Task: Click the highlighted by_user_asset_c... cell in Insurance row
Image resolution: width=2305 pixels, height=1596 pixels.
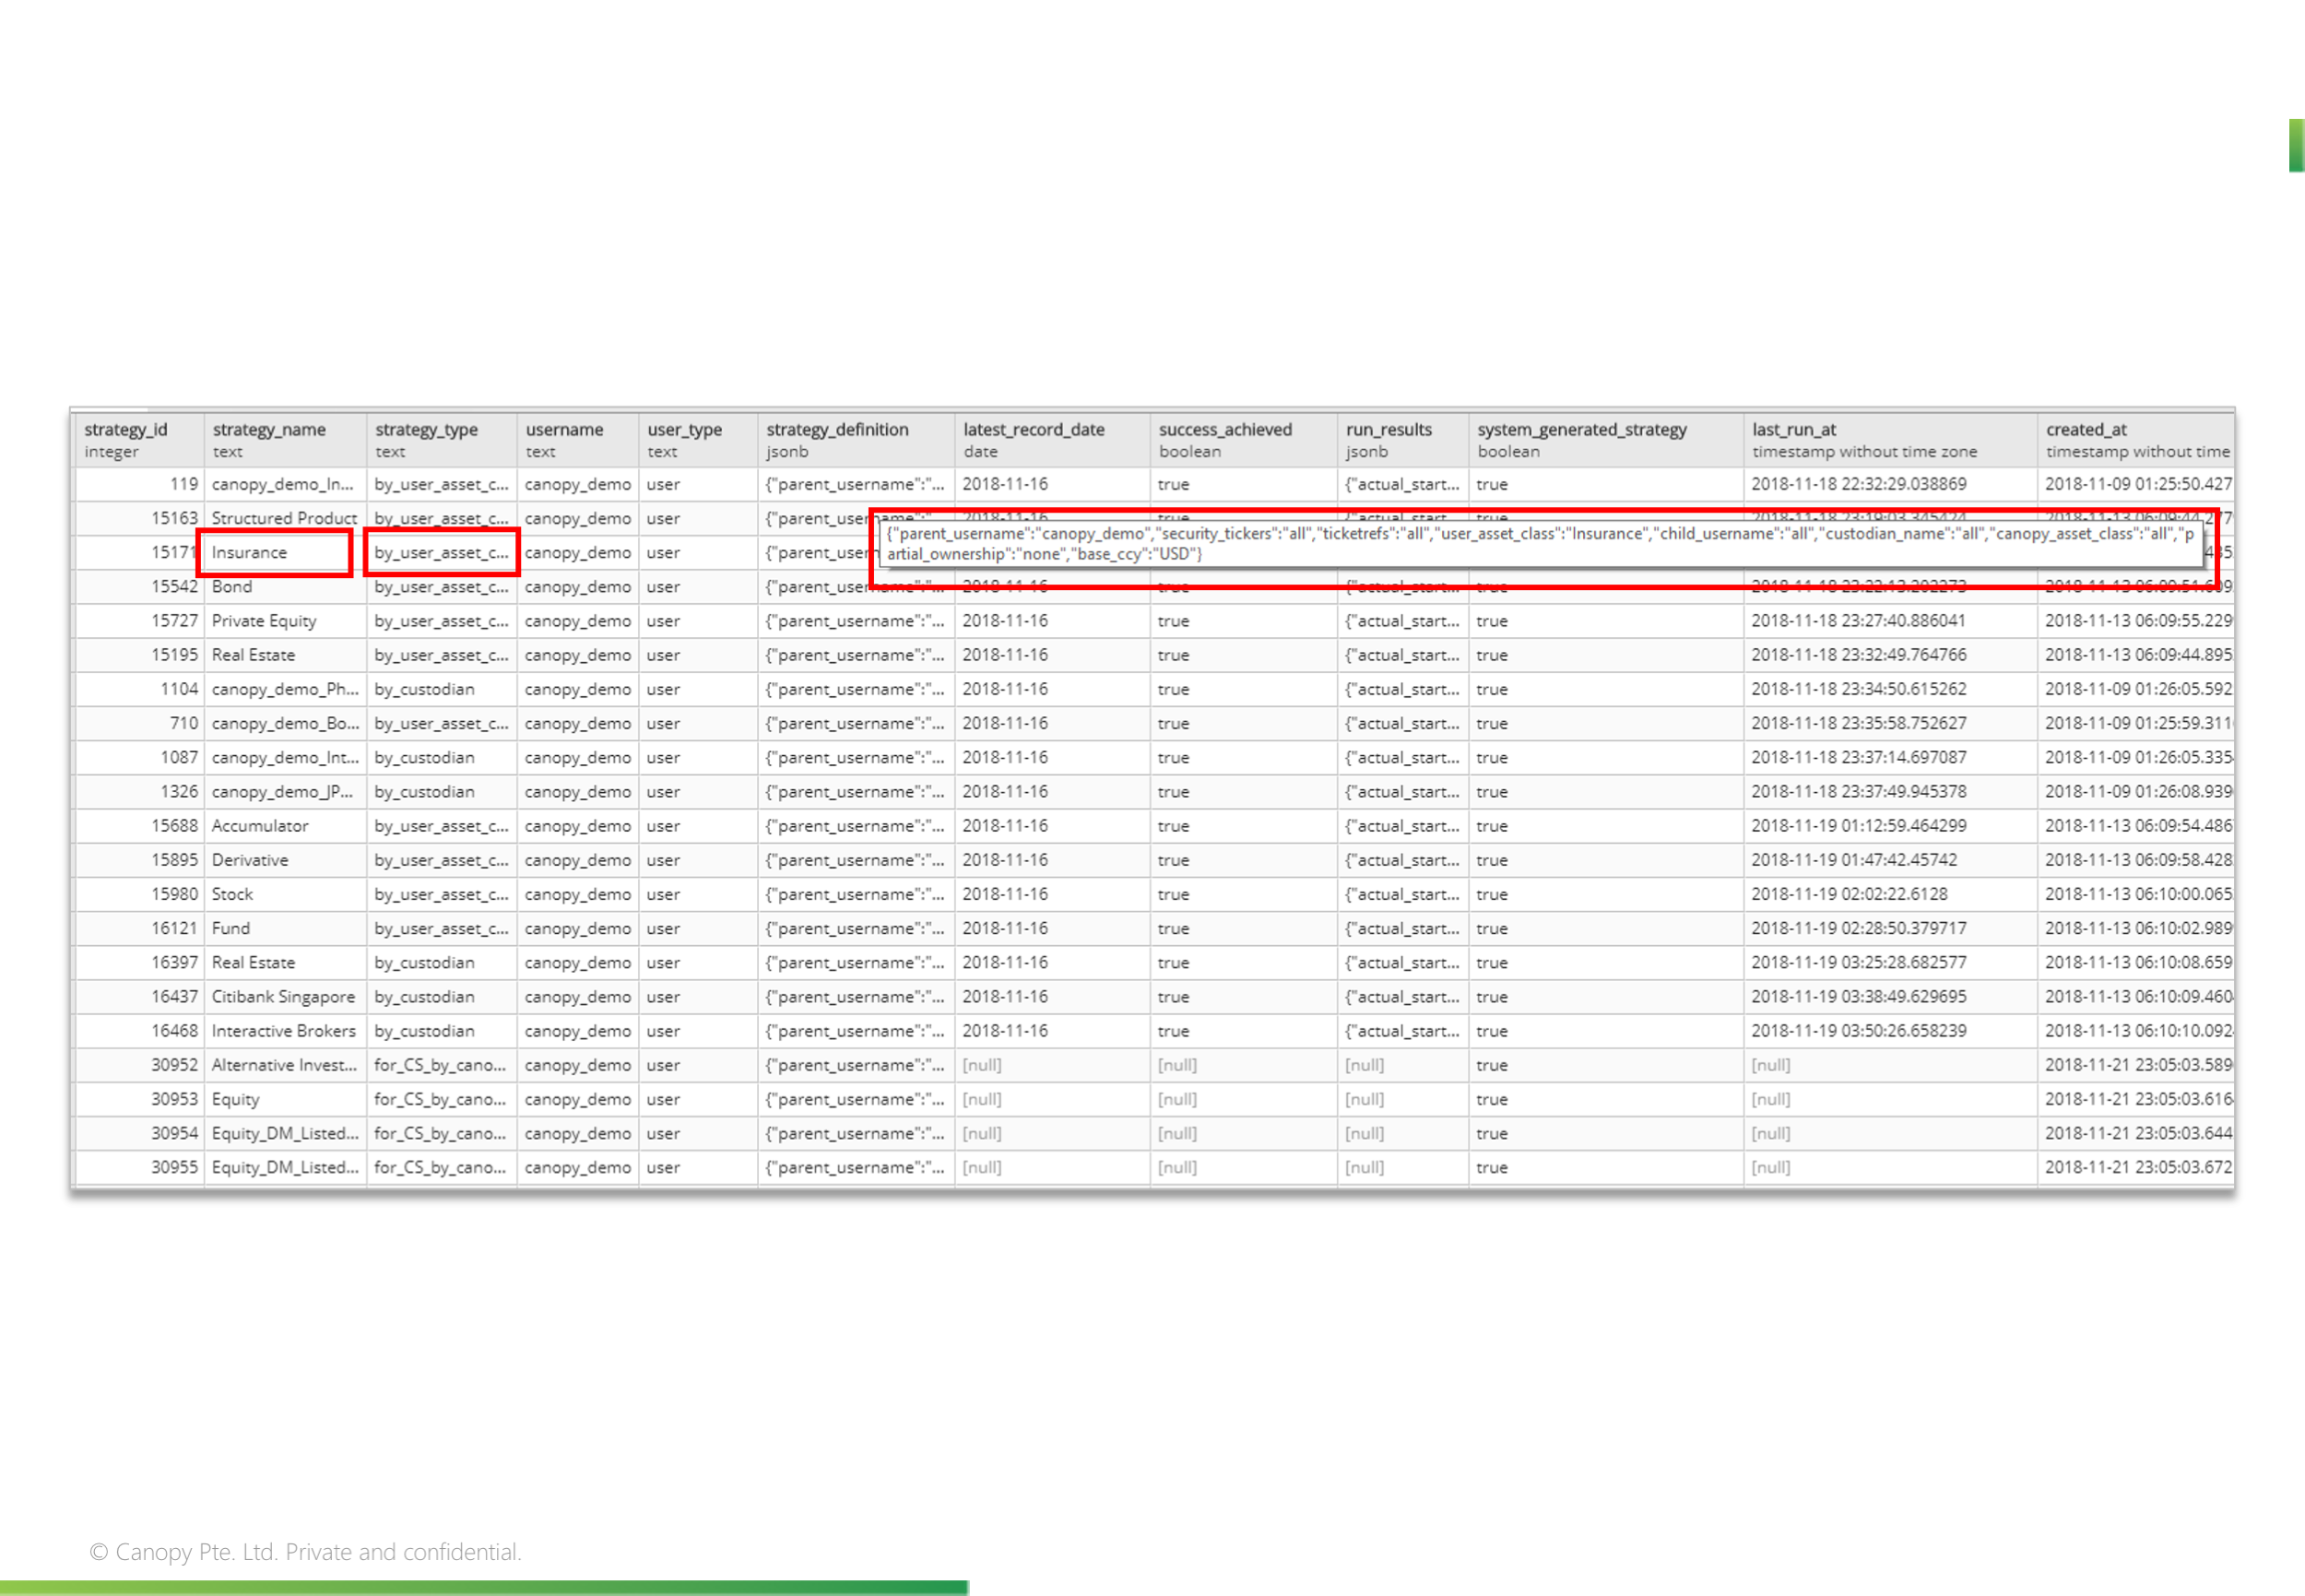Action: 441,553
